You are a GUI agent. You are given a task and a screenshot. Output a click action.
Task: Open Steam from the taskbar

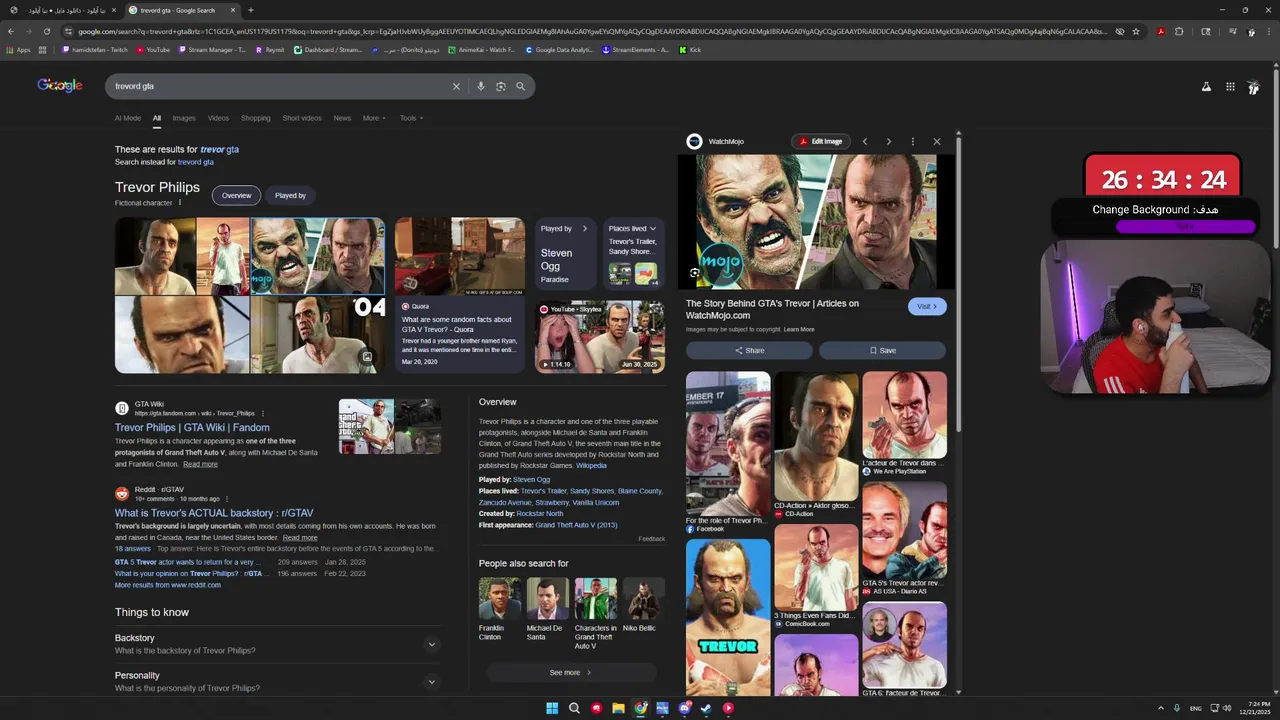[706, 708]
